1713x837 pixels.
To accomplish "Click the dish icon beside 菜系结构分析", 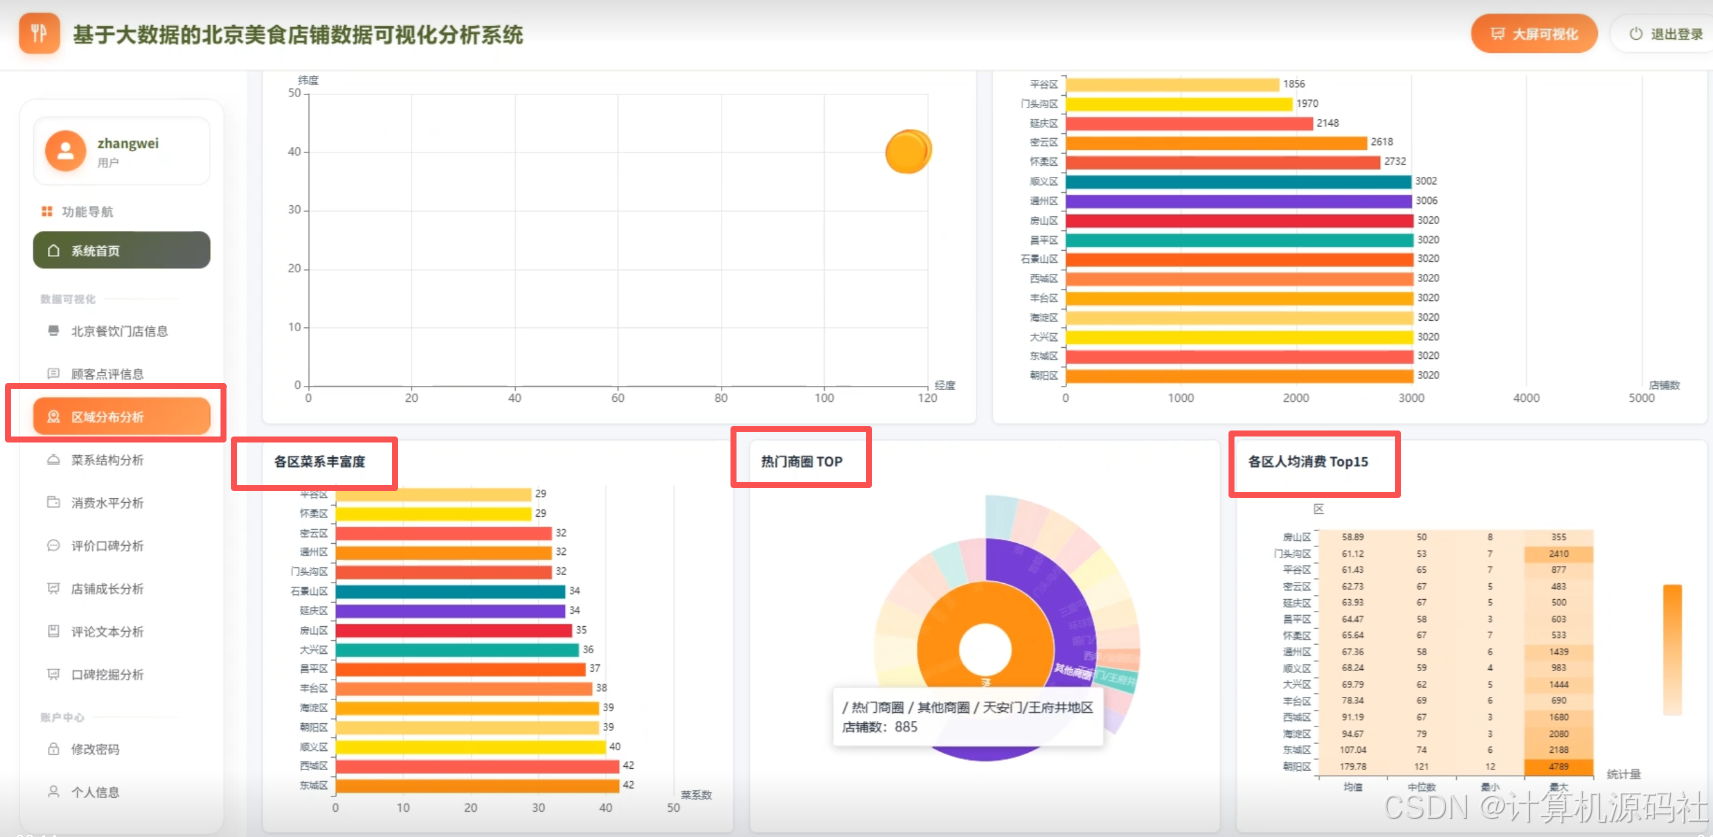I will [x=54, y=460].
